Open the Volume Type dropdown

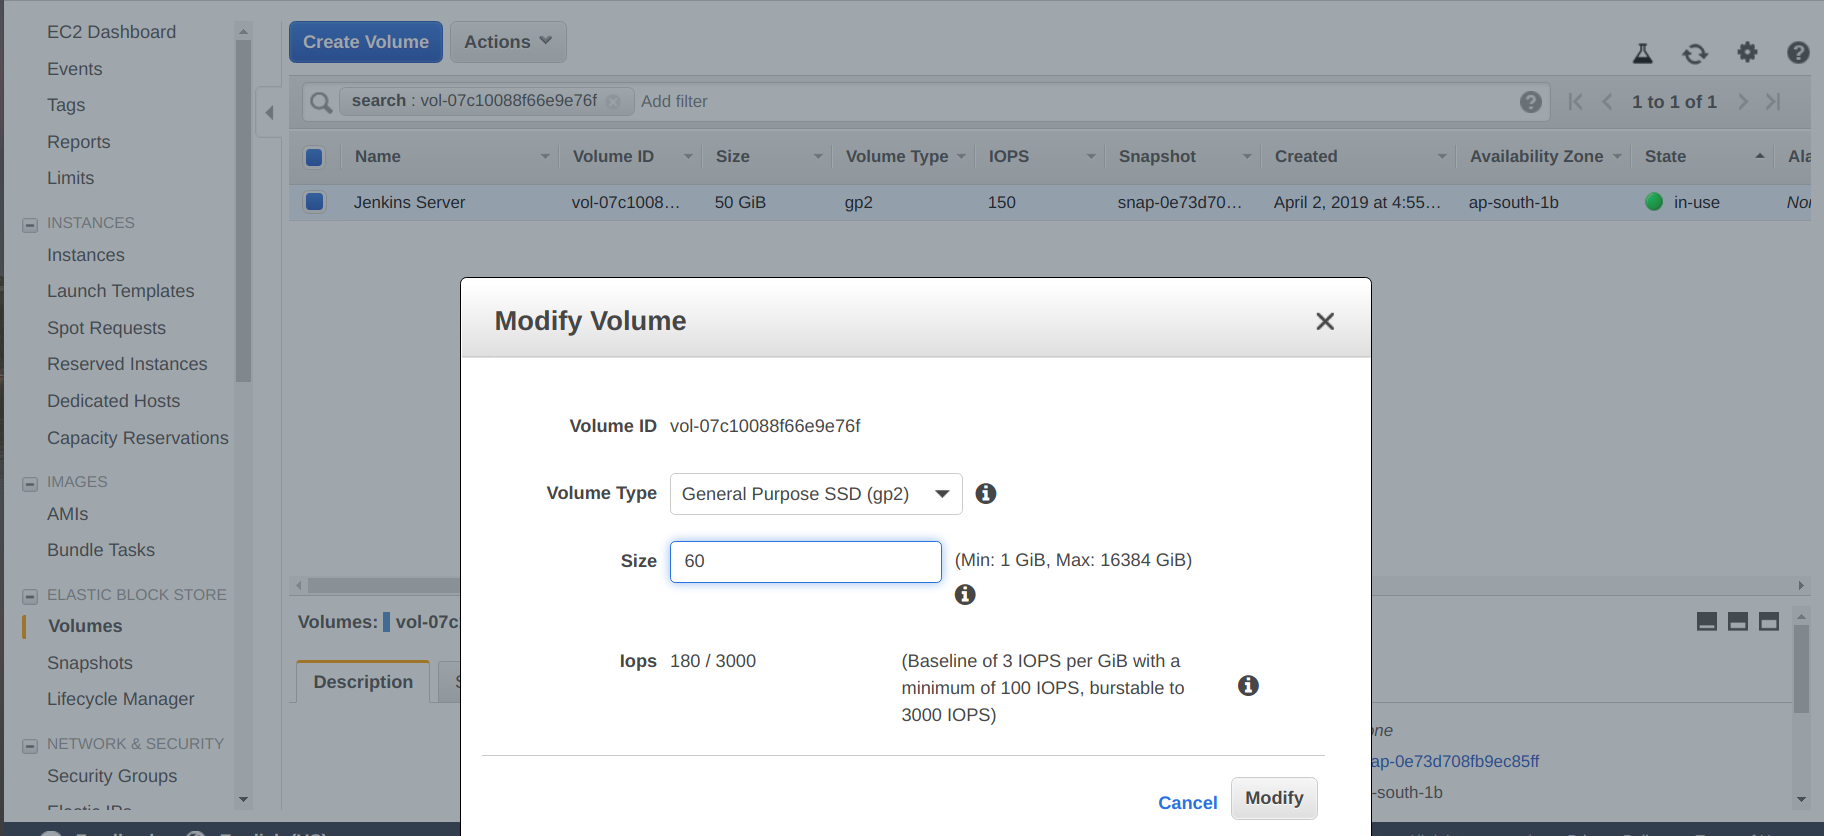[x=815, y=494]
